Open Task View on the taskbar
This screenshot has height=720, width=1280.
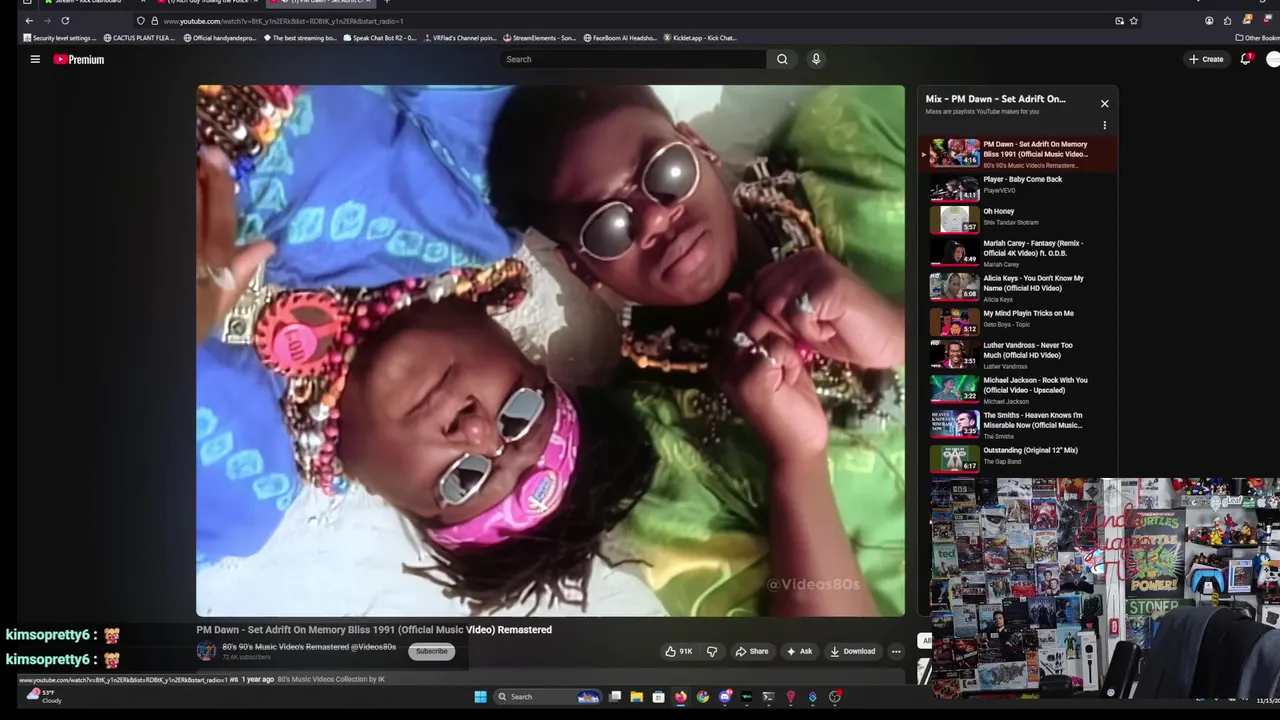coord(615,696)
